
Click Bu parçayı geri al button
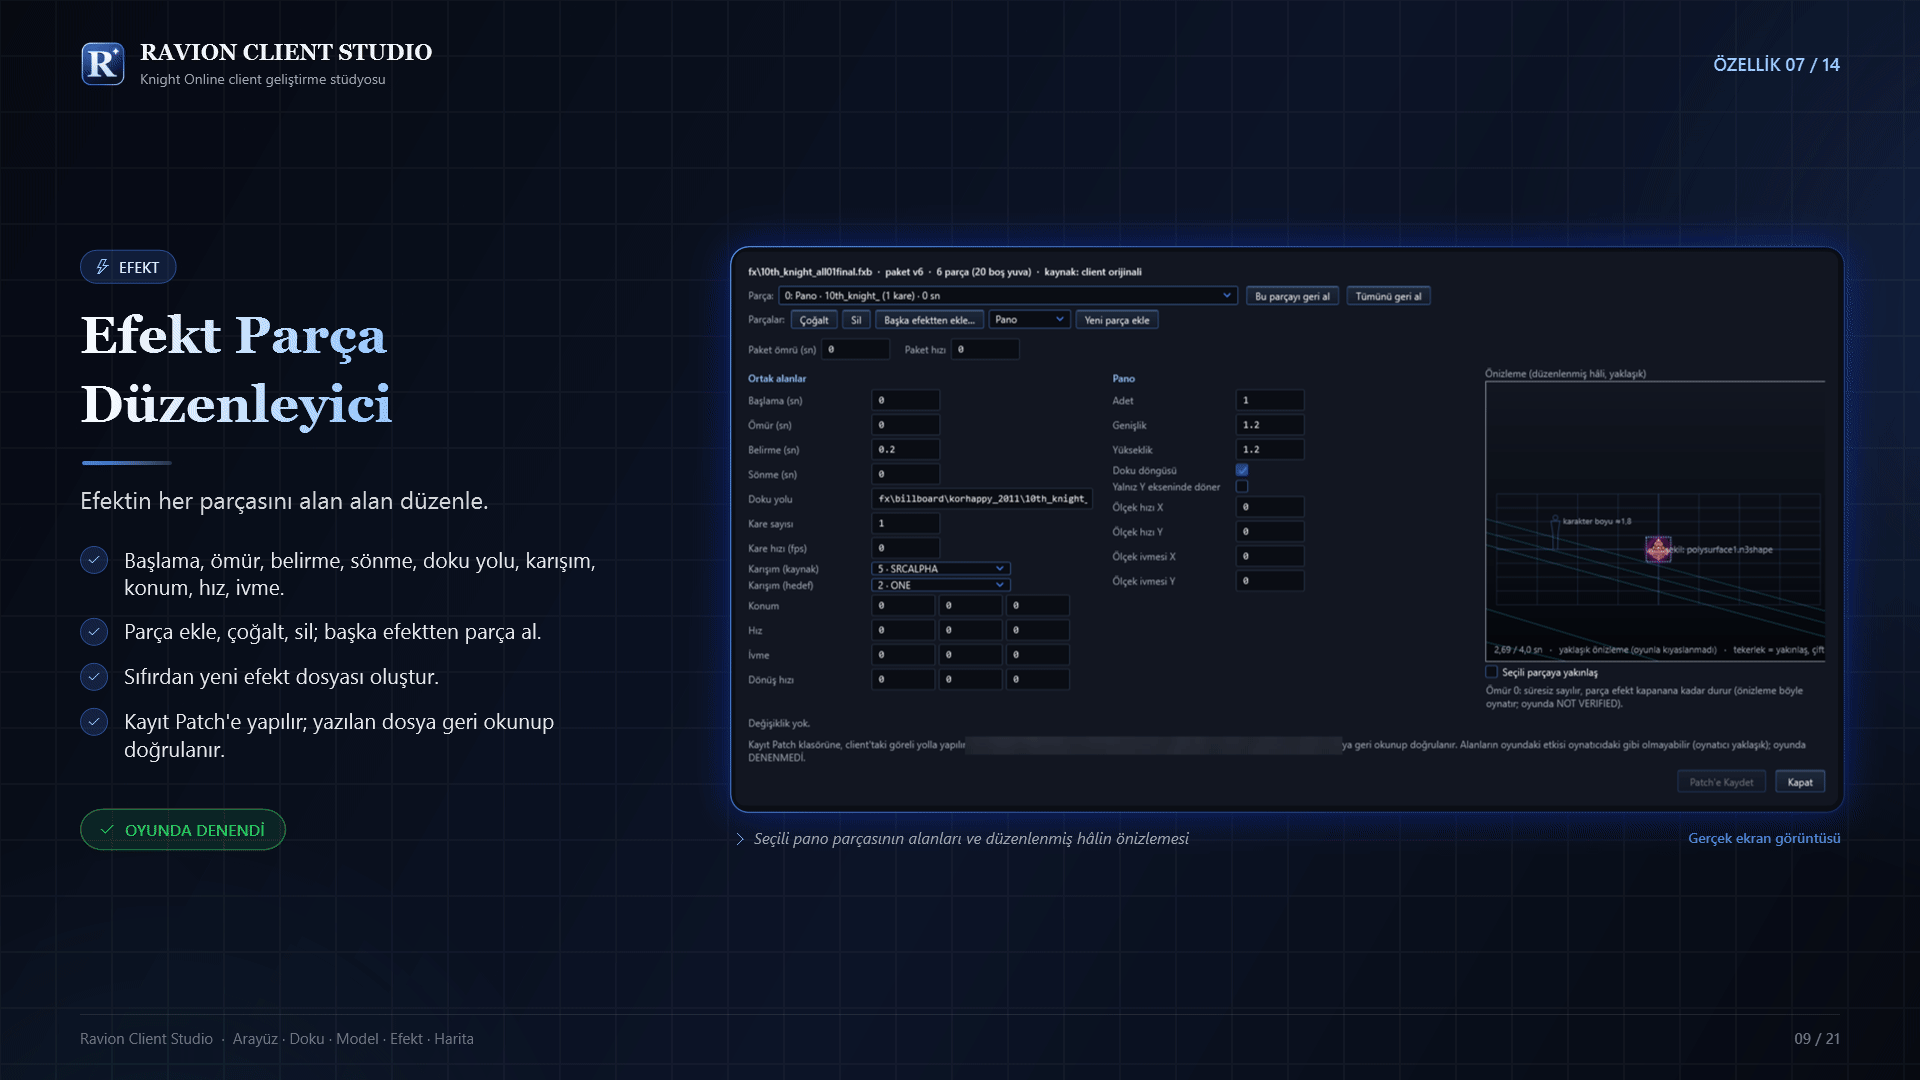click(1293, 296)
